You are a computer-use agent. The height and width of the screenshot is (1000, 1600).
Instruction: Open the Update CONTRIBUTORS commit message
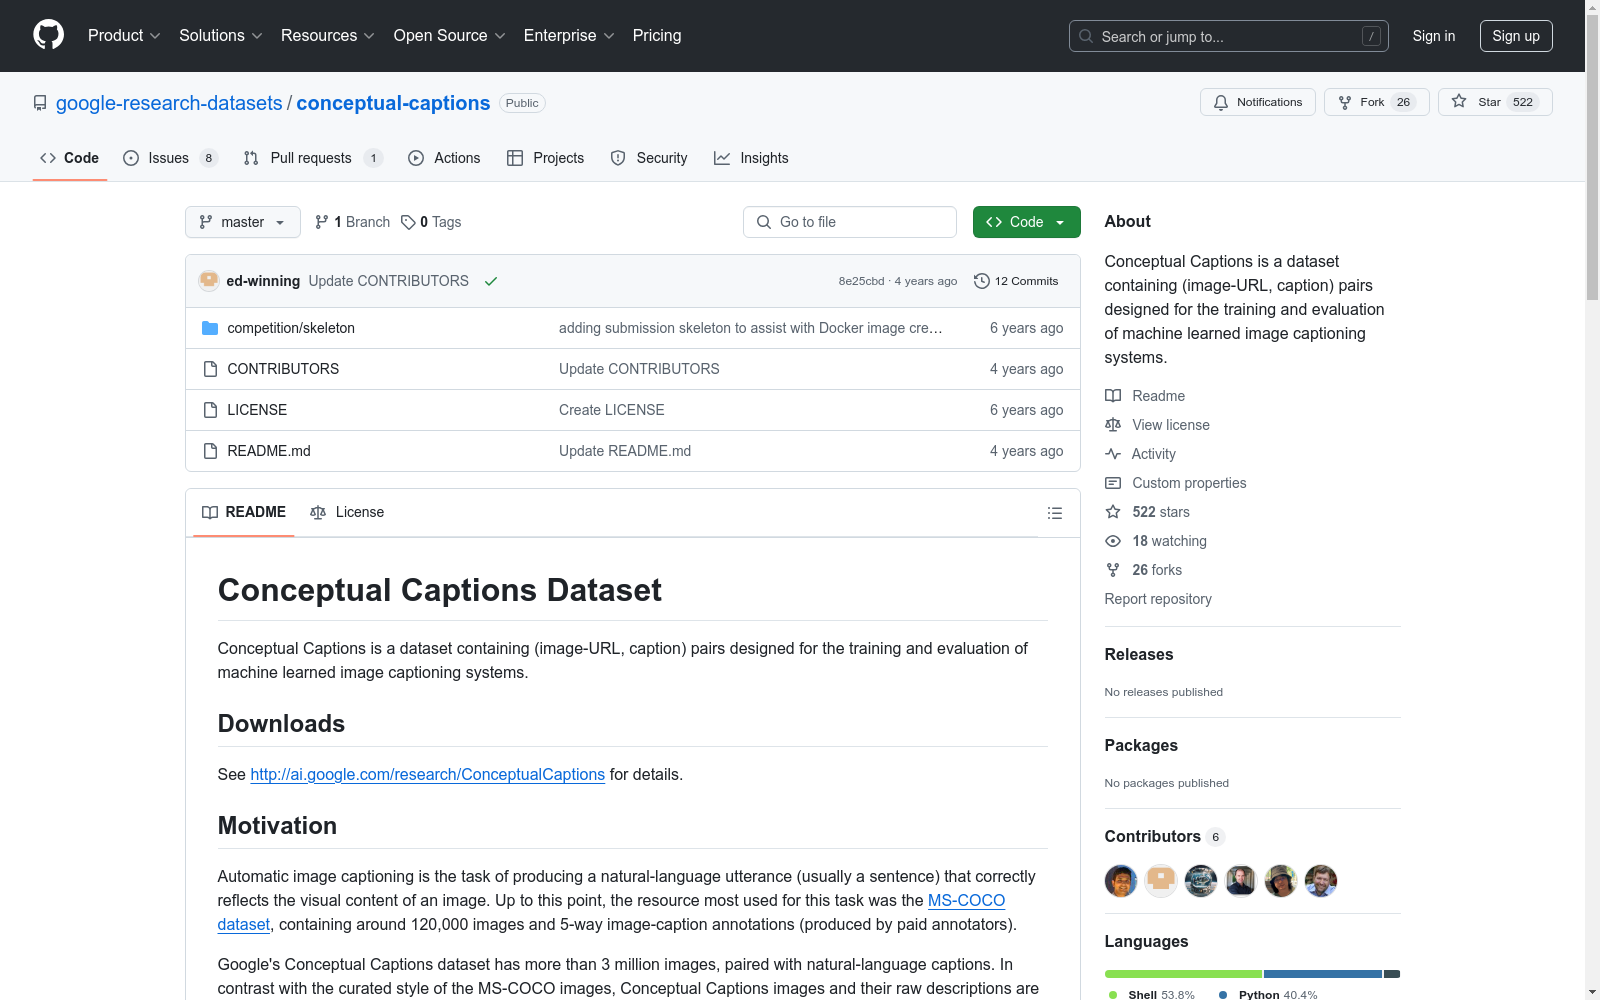[388, 281]
